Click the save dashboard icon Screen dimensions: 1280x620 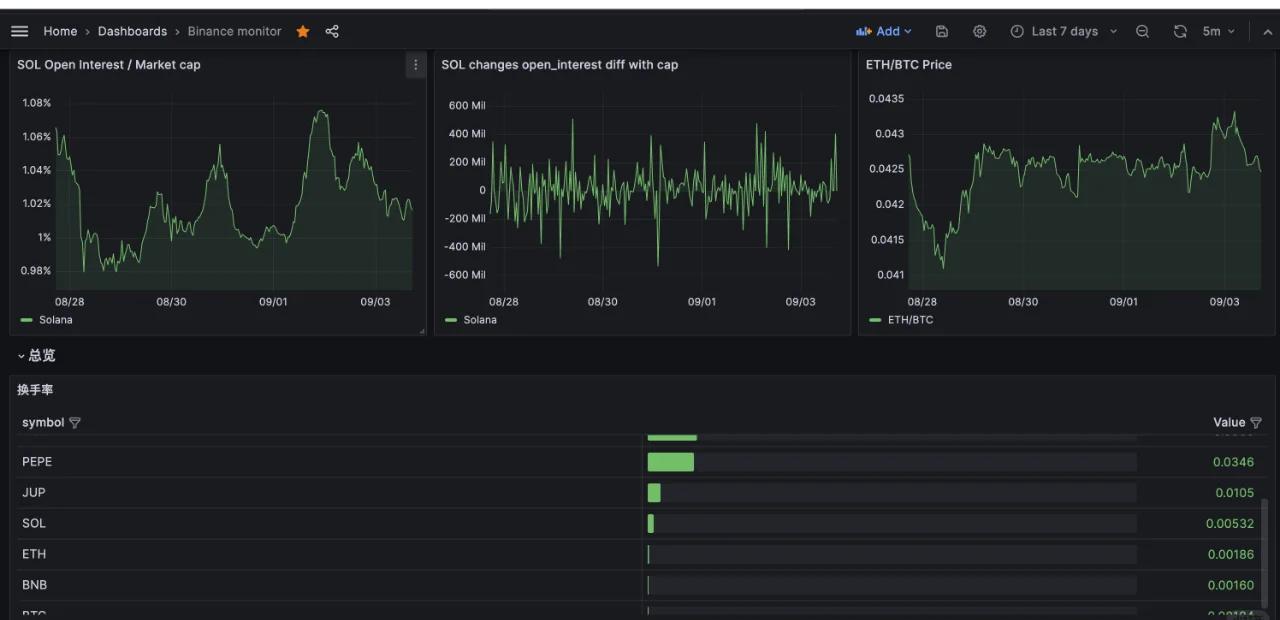click(941, 31)
